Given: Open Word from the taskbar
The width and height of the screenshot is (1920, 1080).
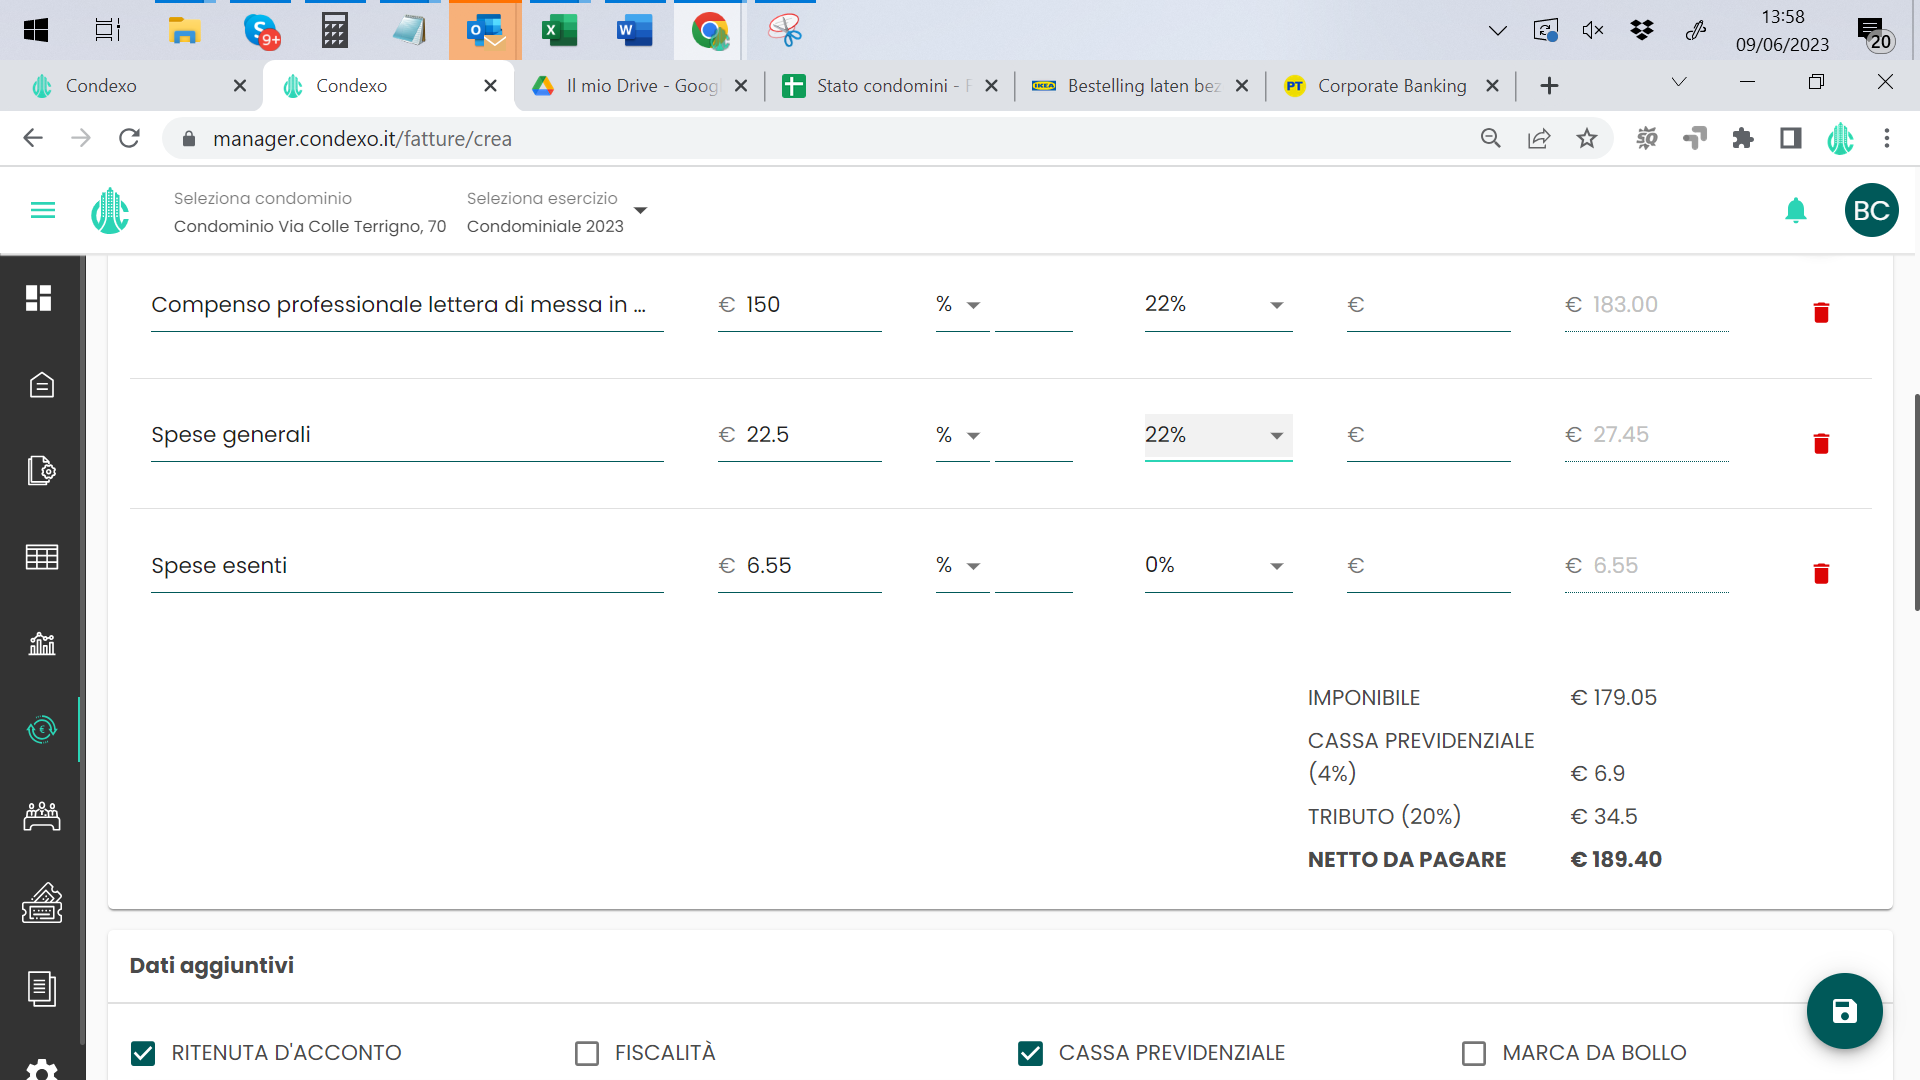Looking at the screenshot, I should (635, 30).
